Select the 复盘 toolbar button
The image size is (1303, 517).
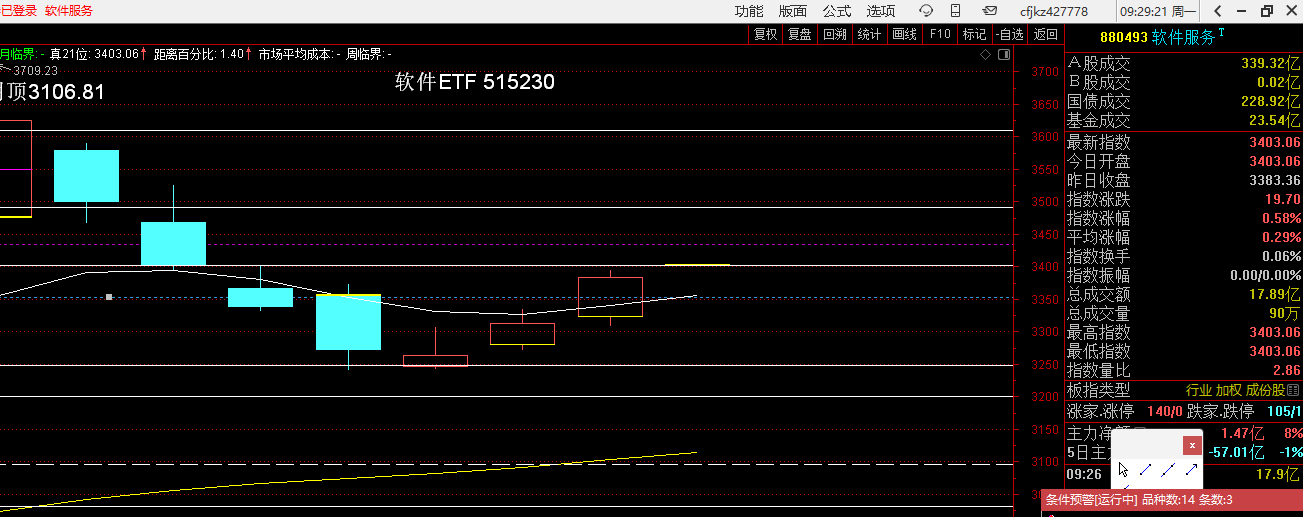(x=799, y=34)
